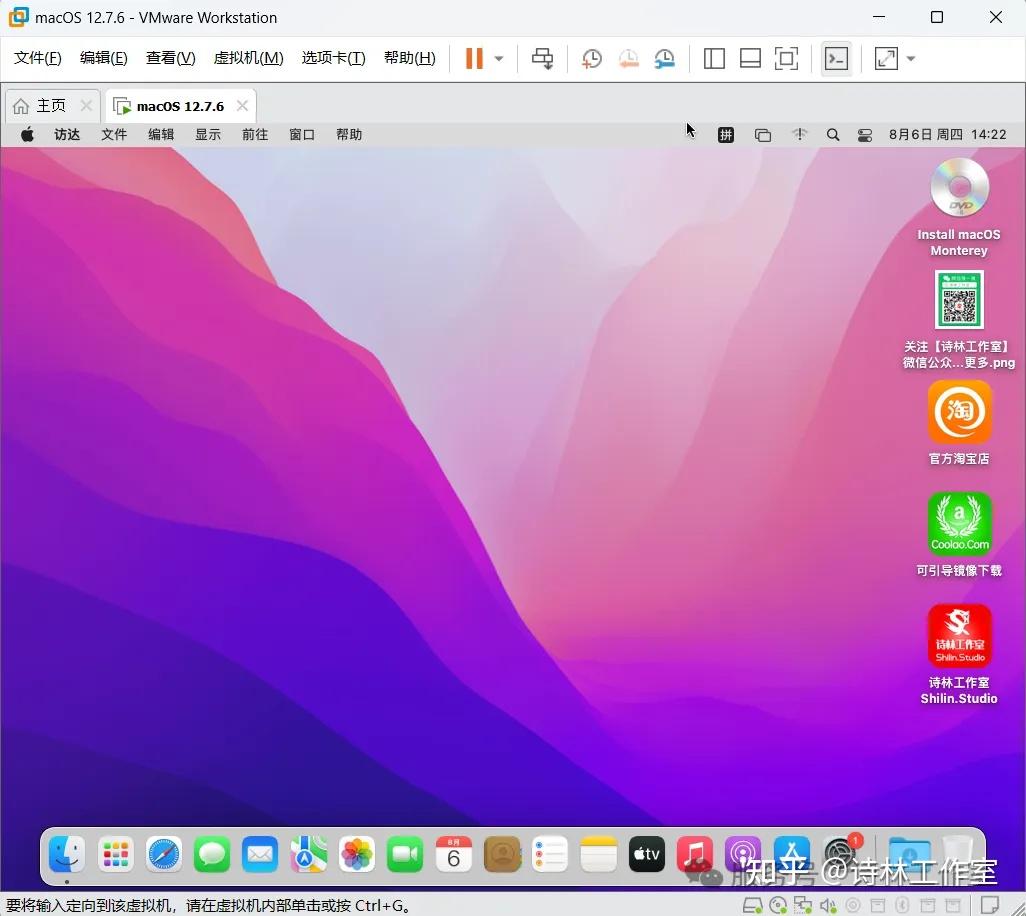Image resolution: width=1026 pixels, height=916 pixels.
Task: Open Notes from the Dock
Action: pyautogui.click(x=598, y=854)
